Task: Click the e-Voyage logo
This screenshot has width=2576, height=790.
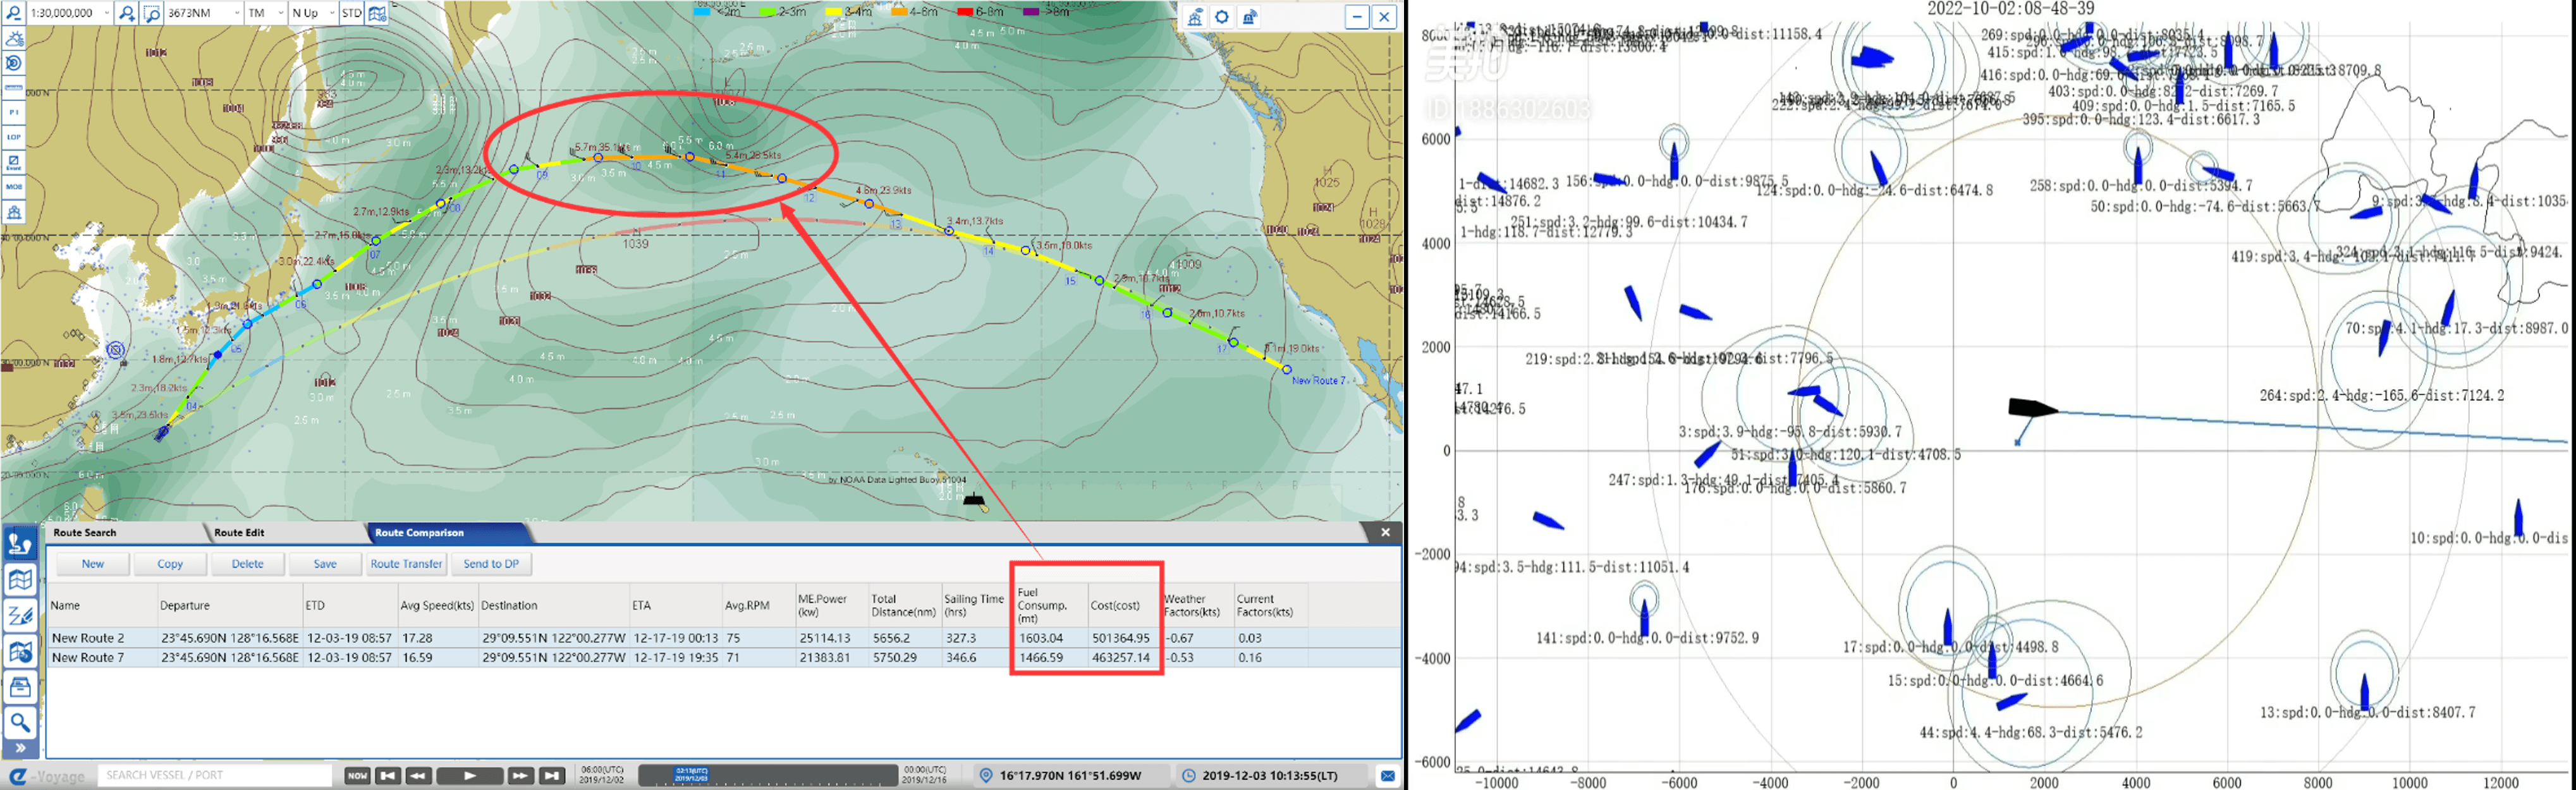Action: (47, 776)
